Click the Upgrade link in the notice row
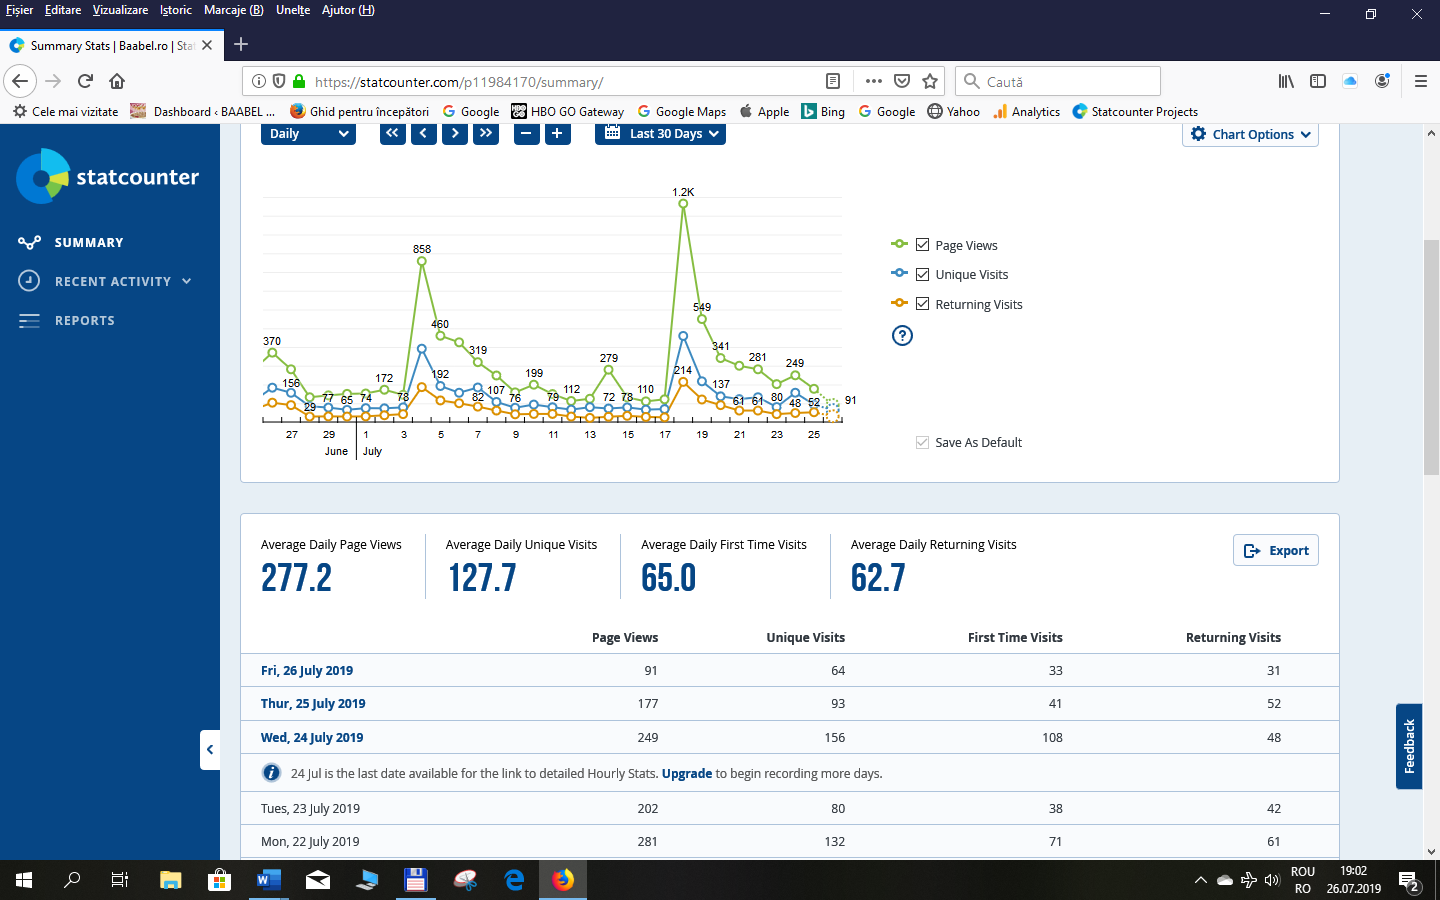 [x=686, y=773]
